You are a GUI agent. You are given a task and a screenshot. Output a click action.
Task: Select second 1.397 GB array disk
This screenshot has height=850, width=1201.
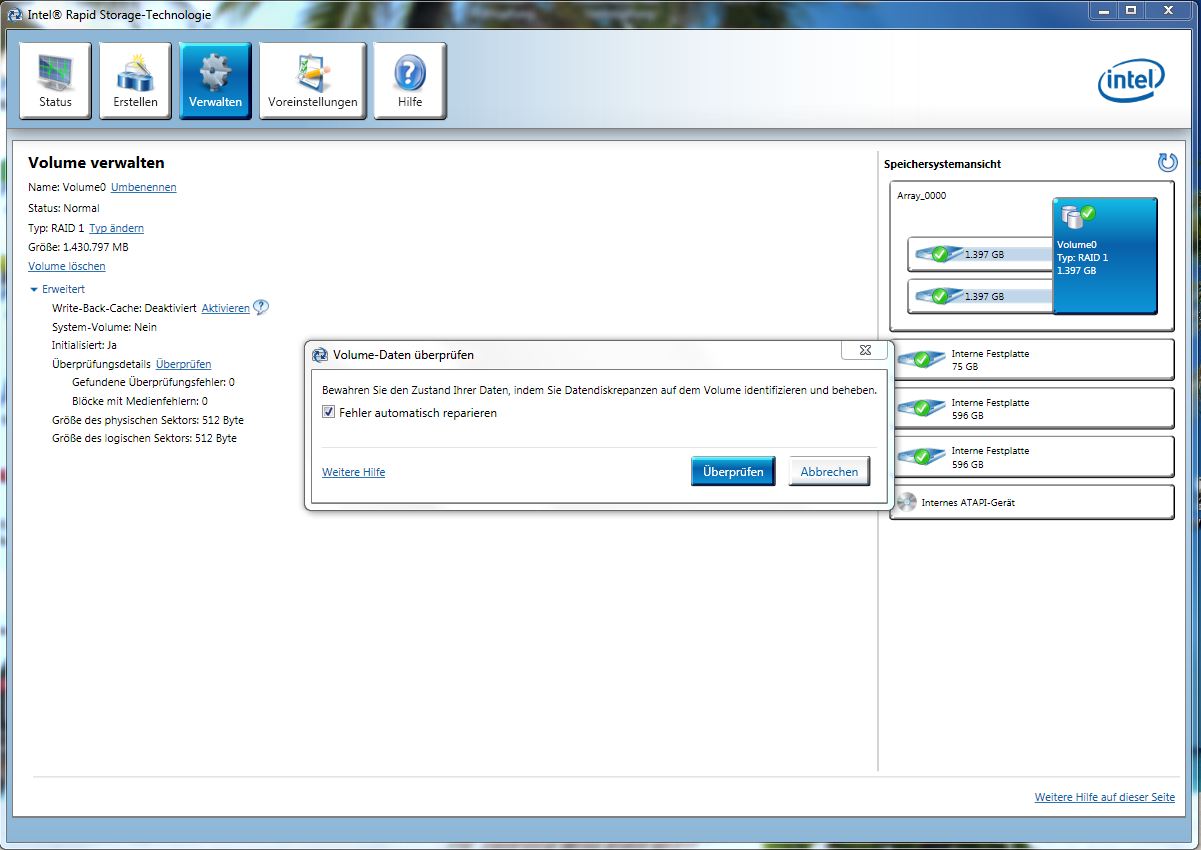click(x=980, y=296)
